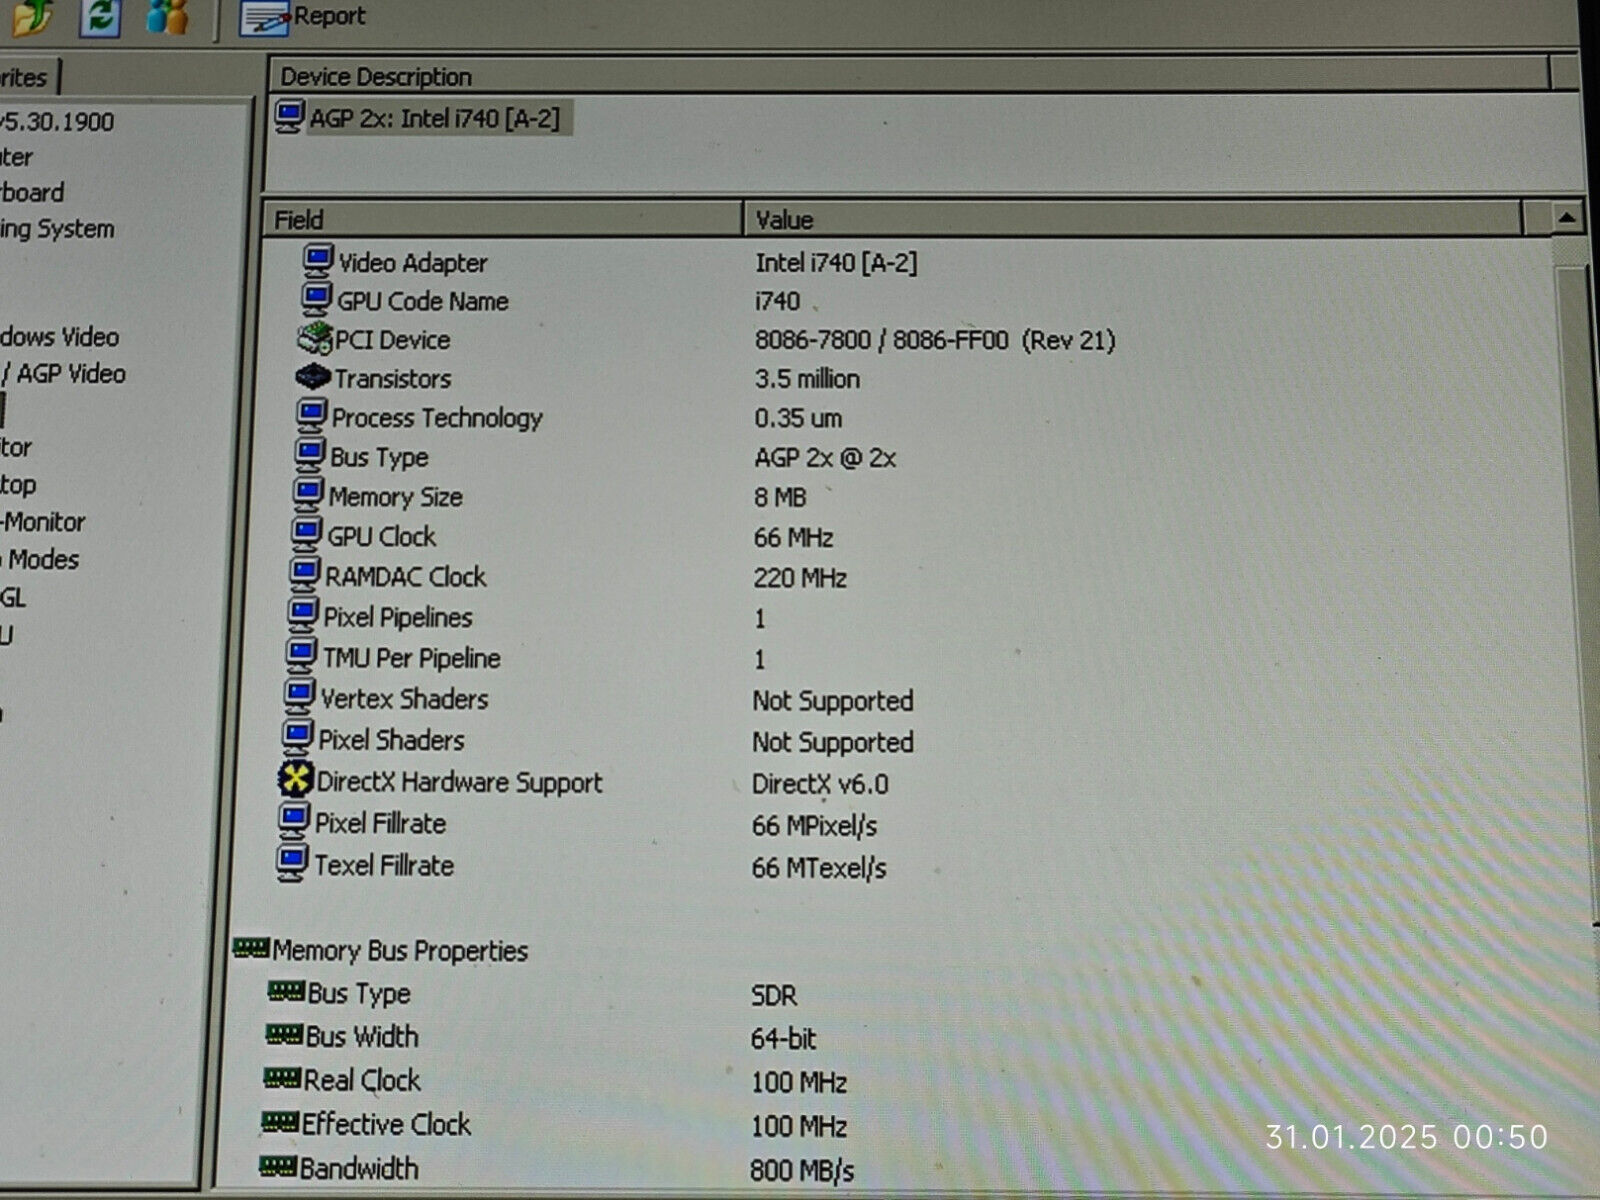
Task: Switch to the Favorites tab
Action: point(28,77)
